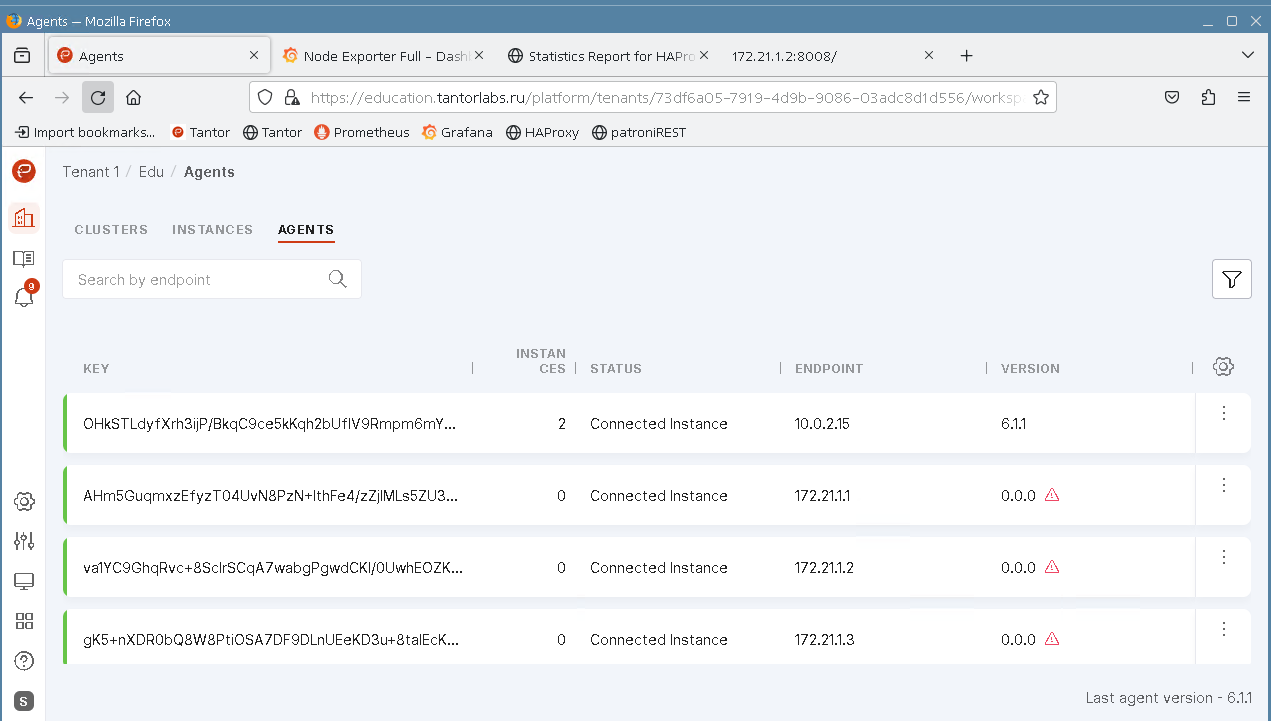1271x721 pixels.
Task: Open the documentation book icon in sidebar
Action: click(24, 259)
